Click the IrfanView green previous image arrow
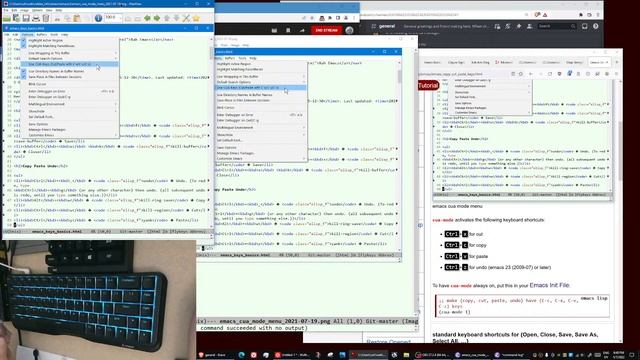The width and height of the screenshot is (640, 360). (147, 18)
